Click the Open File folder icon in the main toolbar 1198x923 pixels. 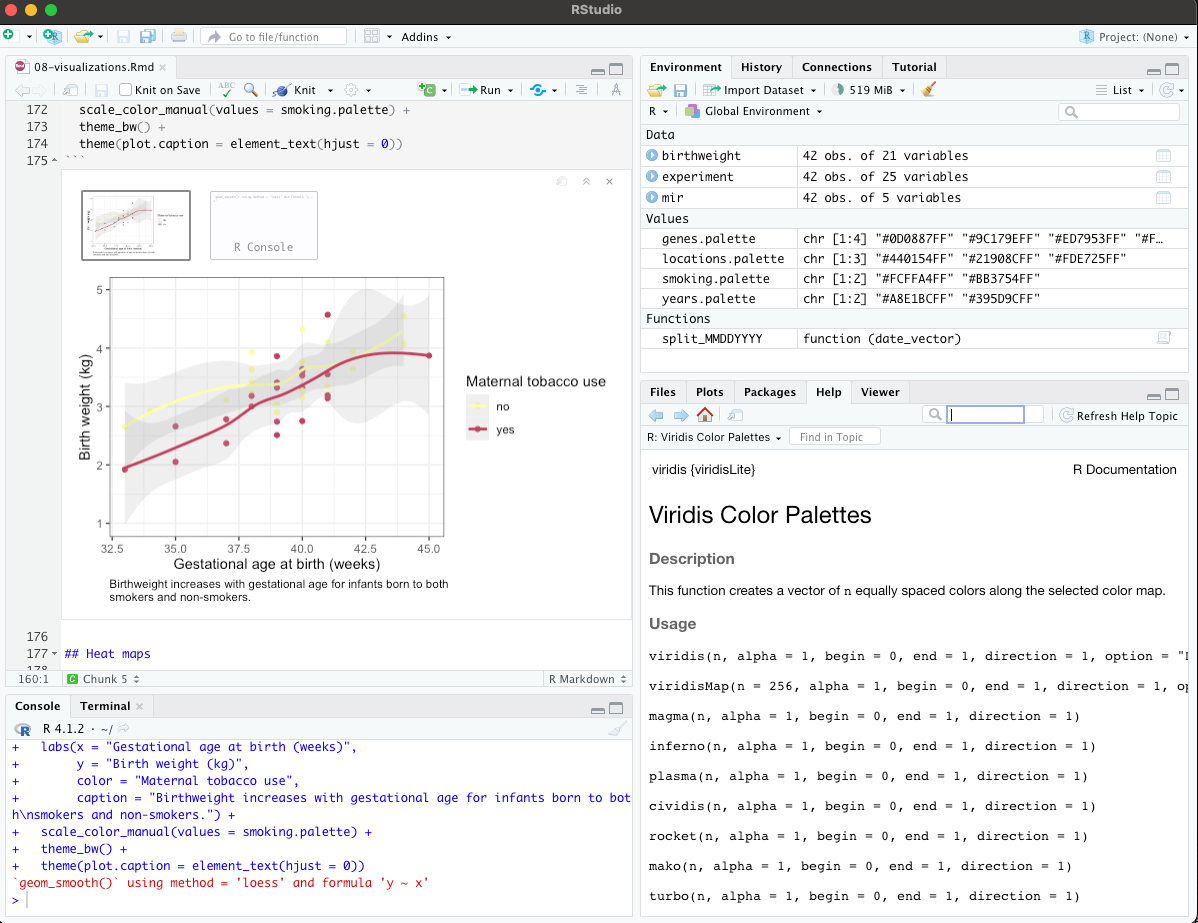point(83,36)
